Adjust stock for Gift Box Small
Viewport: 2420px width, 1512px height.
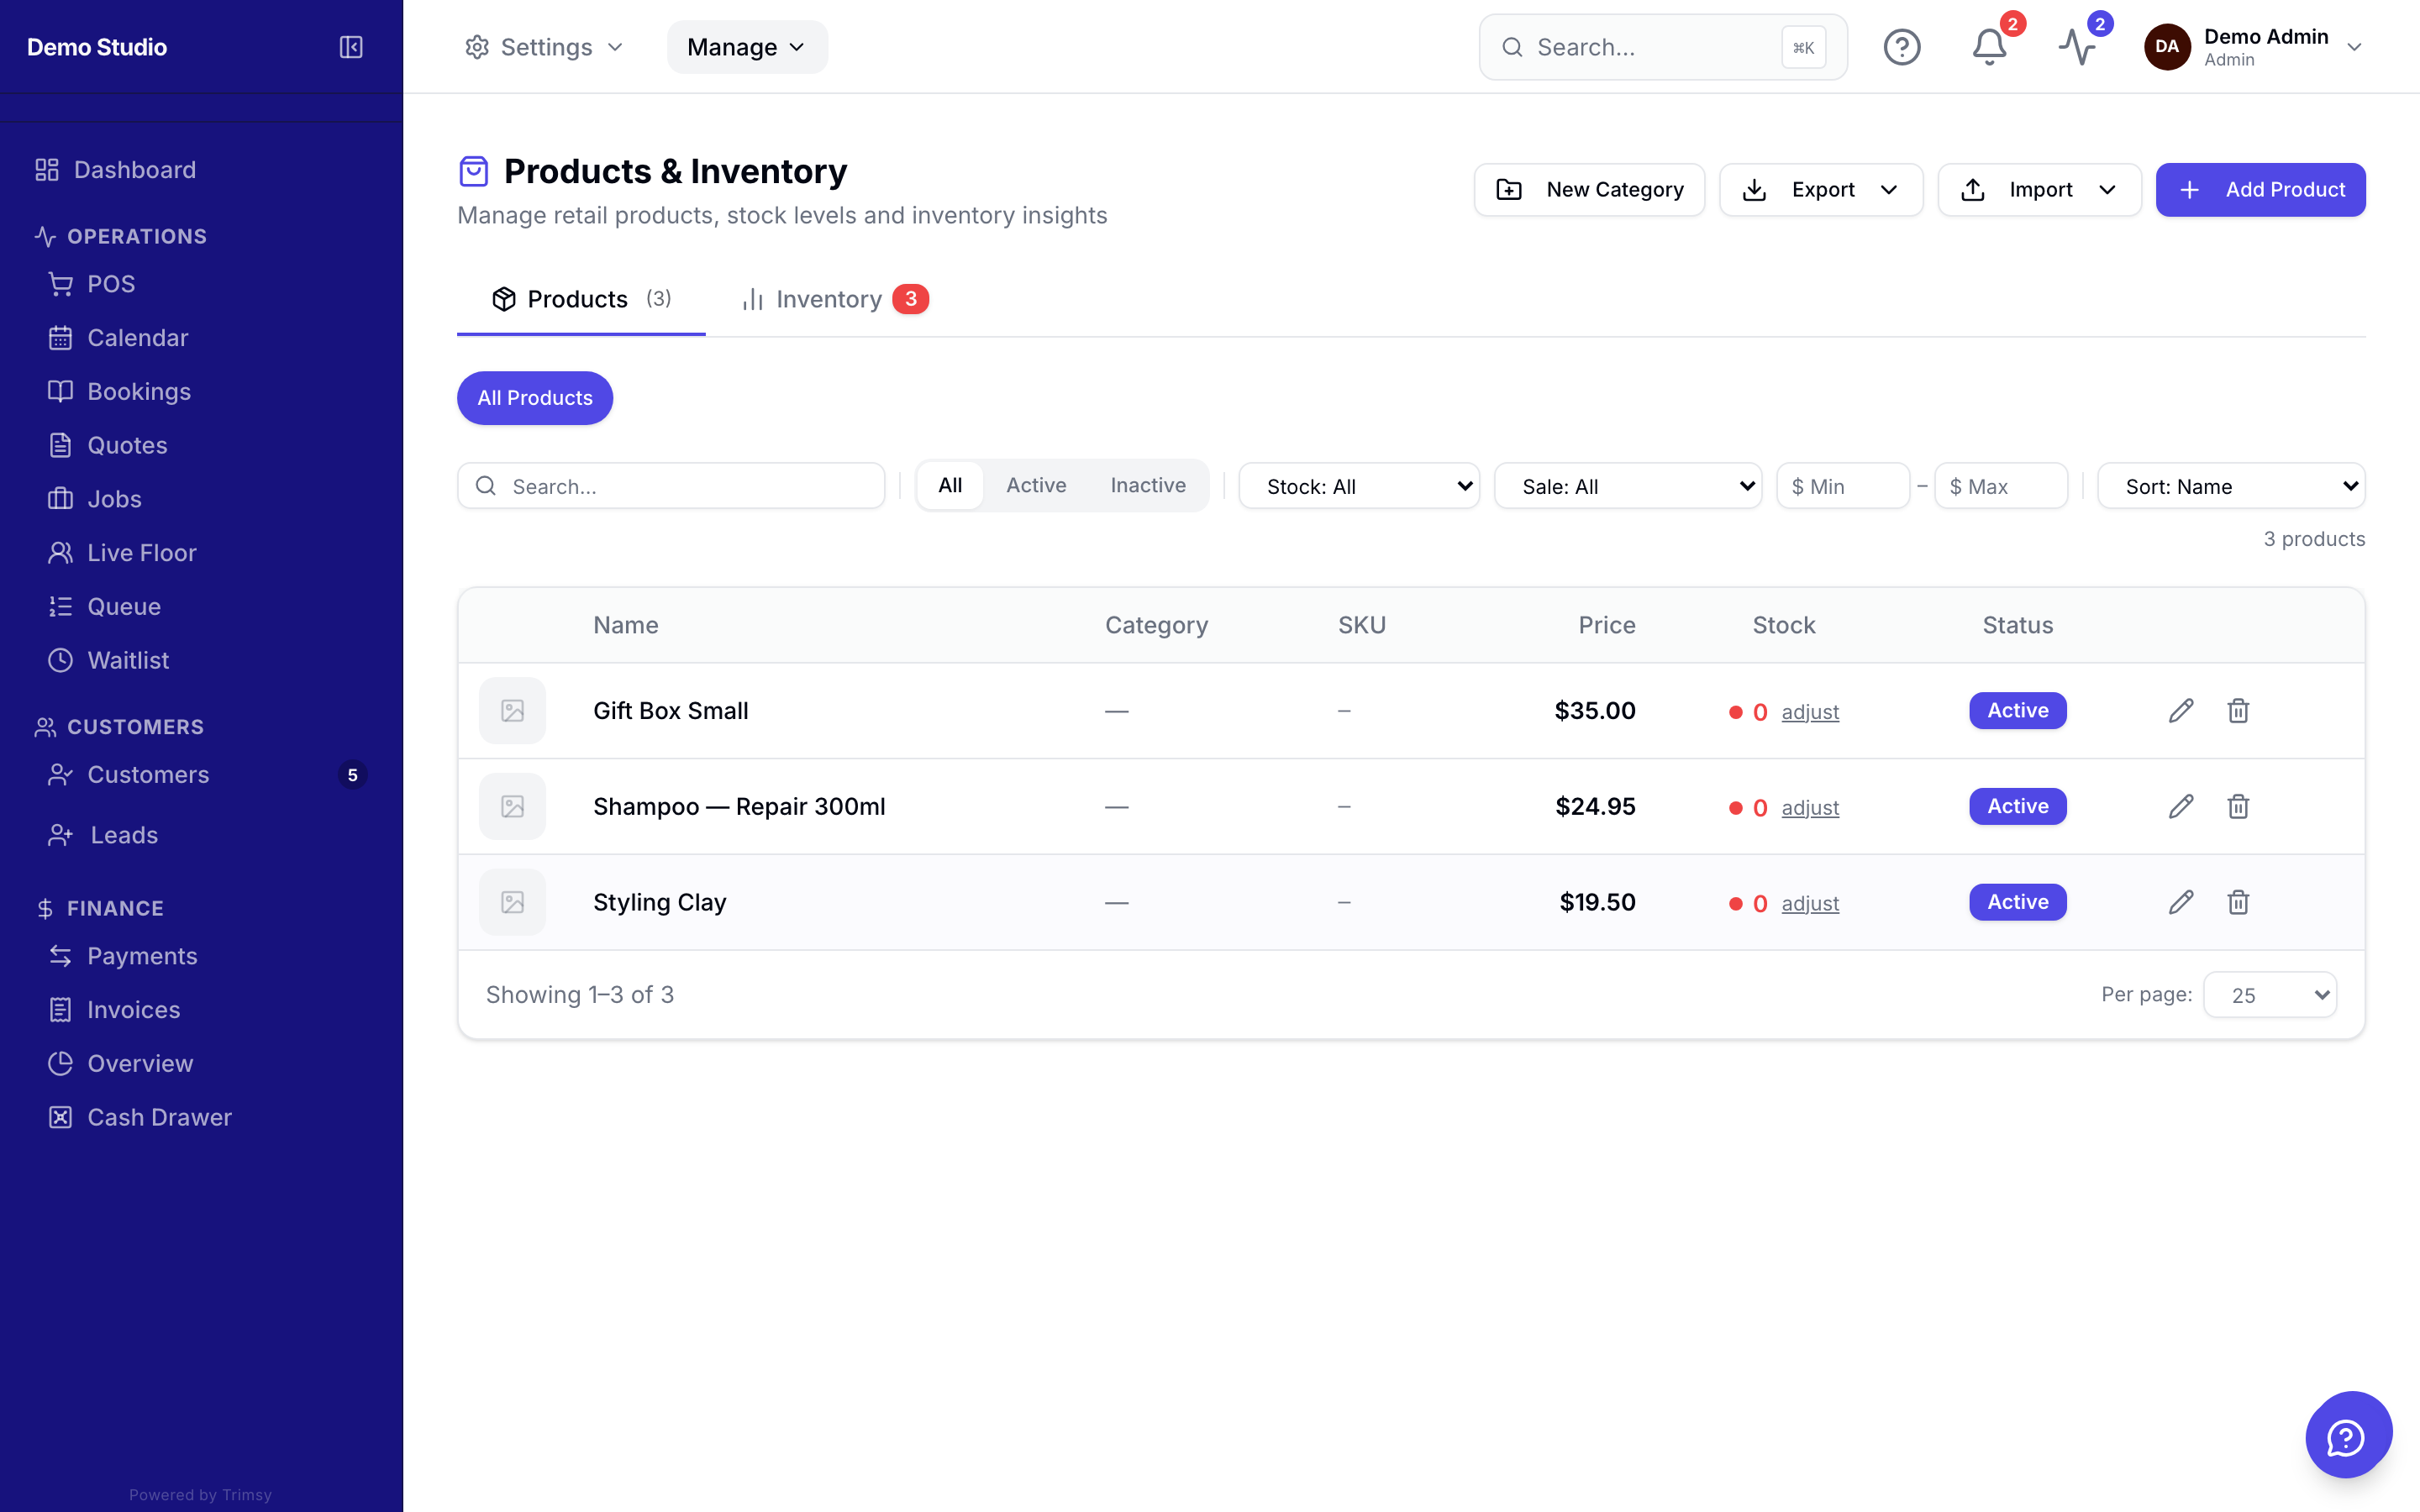point(1809,712)
